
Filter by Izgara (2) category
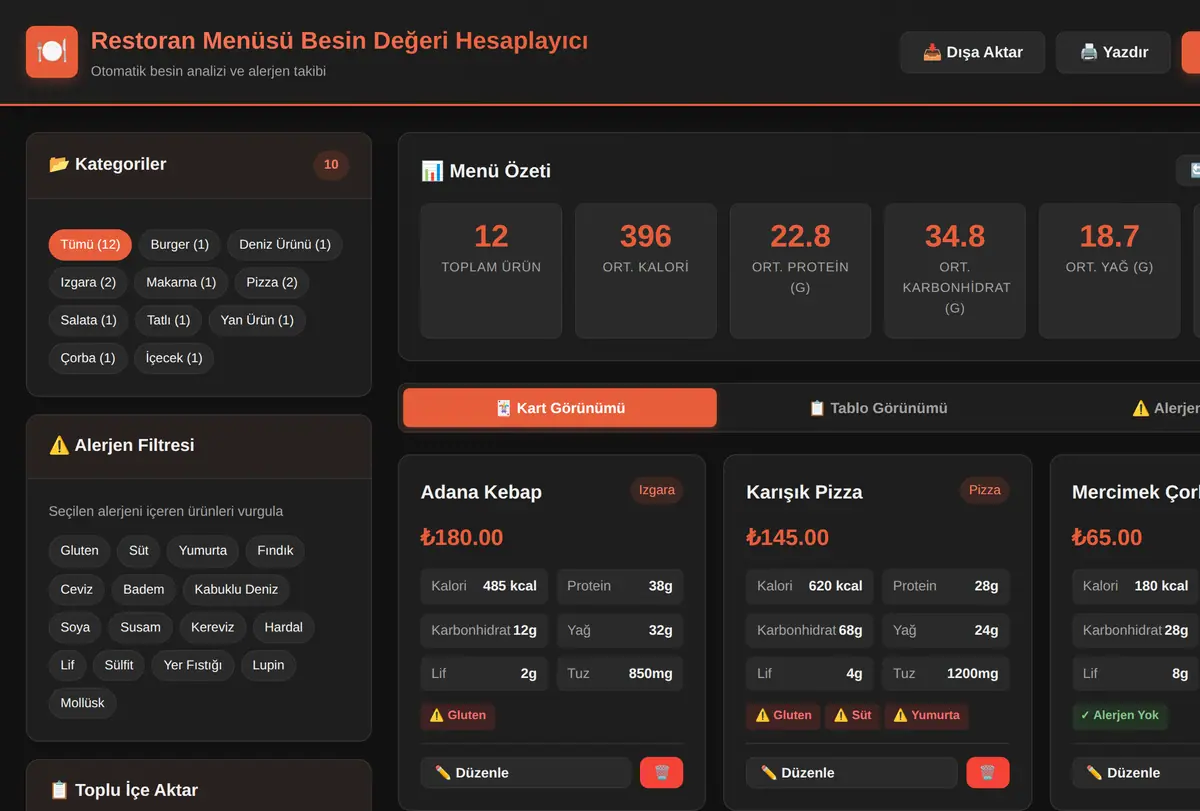pyautogui.click(x=88, y=282)
